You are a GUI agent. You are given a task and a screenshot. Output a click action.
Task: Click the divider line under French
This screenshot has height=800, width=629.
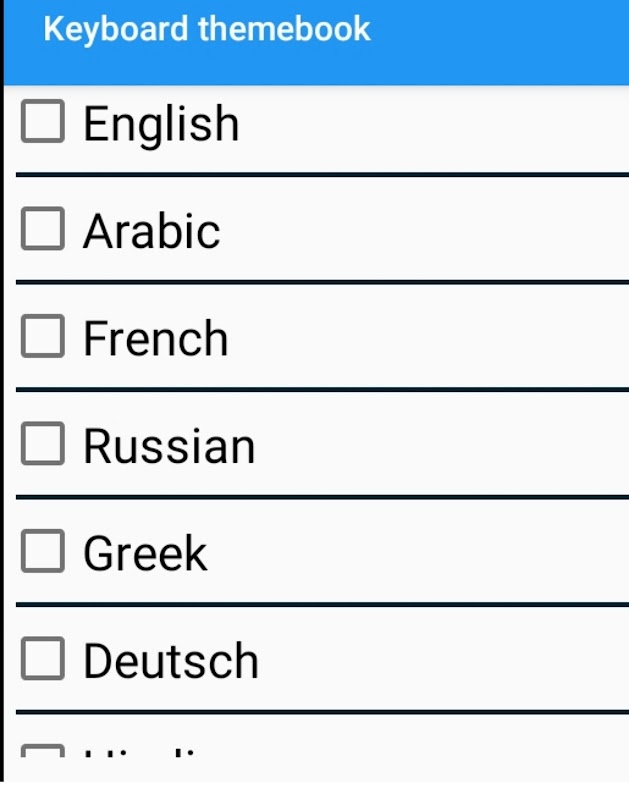pos(320,389)
